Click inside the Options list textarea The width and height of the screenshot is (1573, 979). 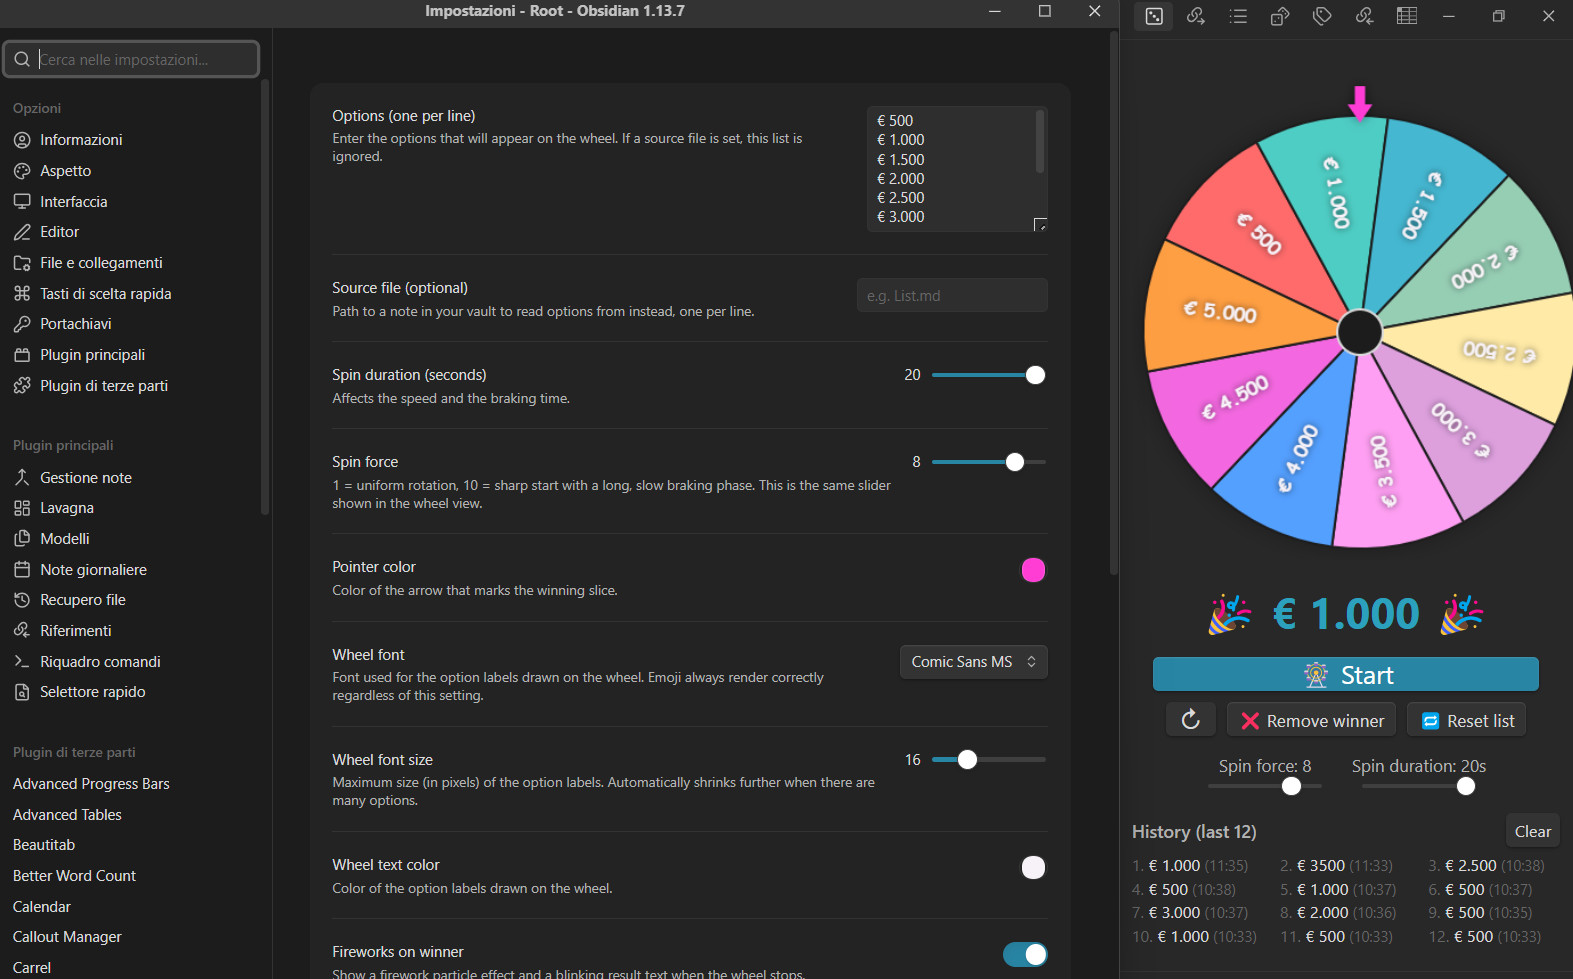tap(957, 169)
